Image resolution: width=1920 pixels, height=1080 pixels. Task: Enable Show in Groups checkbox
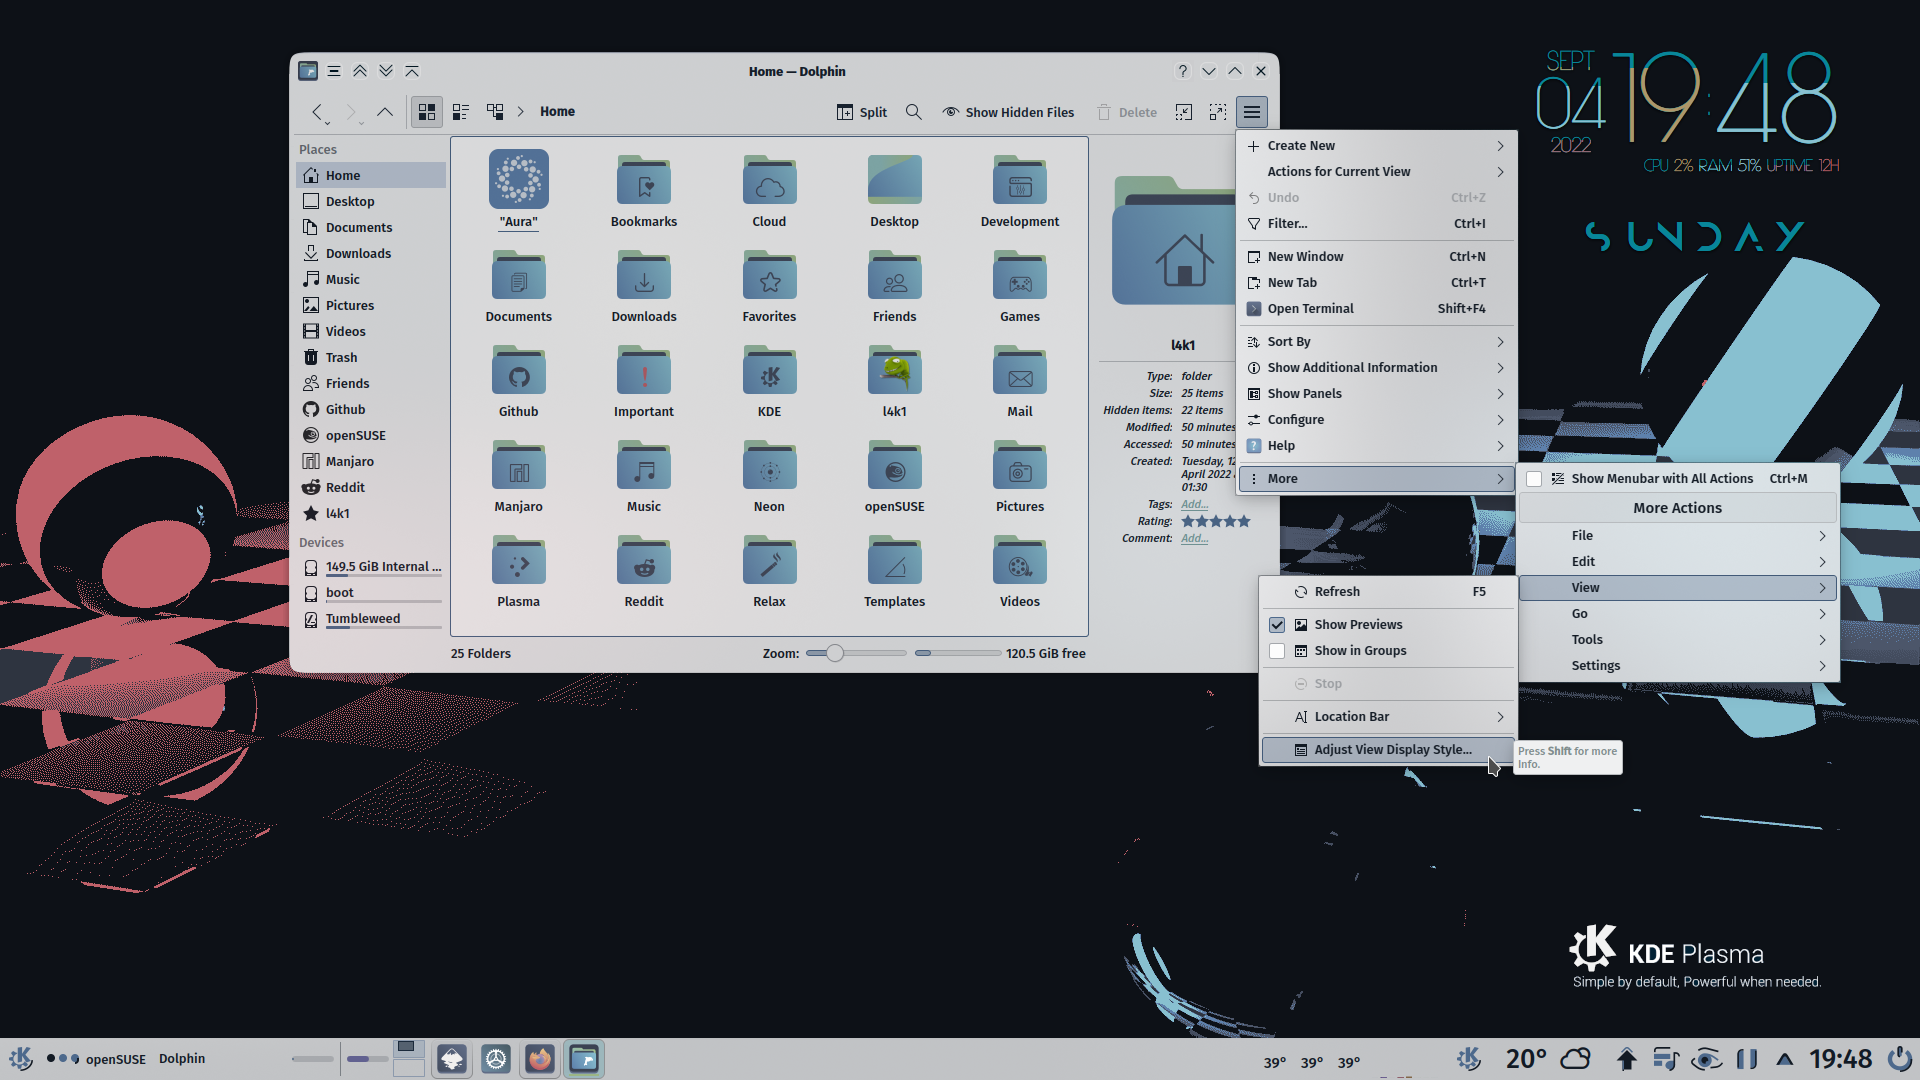coord(1277,651)
